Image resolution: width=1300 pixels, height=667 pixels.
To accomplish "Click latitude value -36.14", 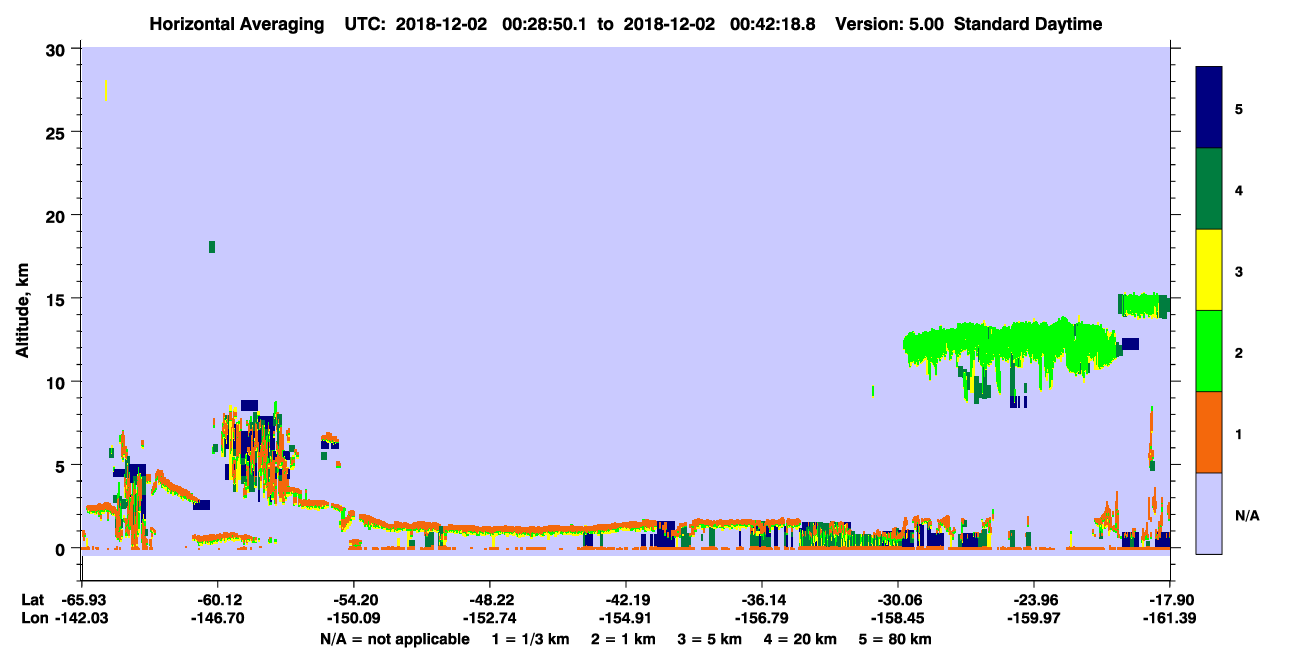I will pos(762,600).
